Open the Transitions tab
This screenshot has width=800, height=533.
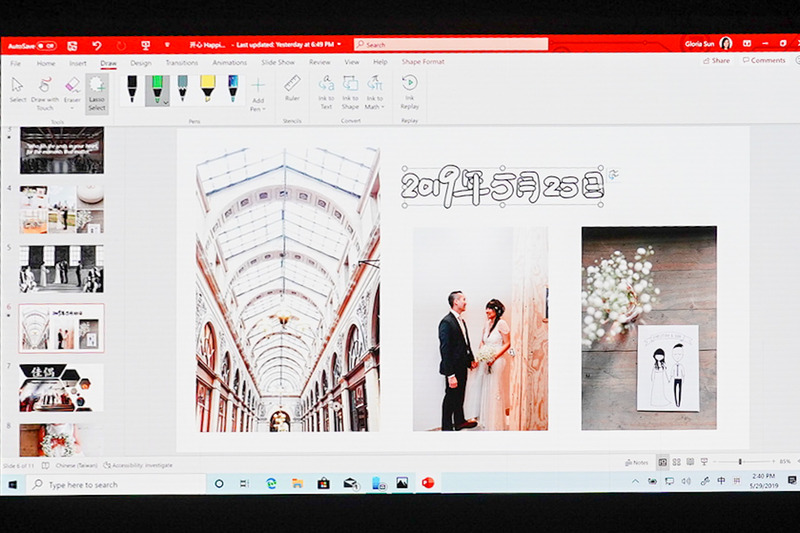coord(182,62)
